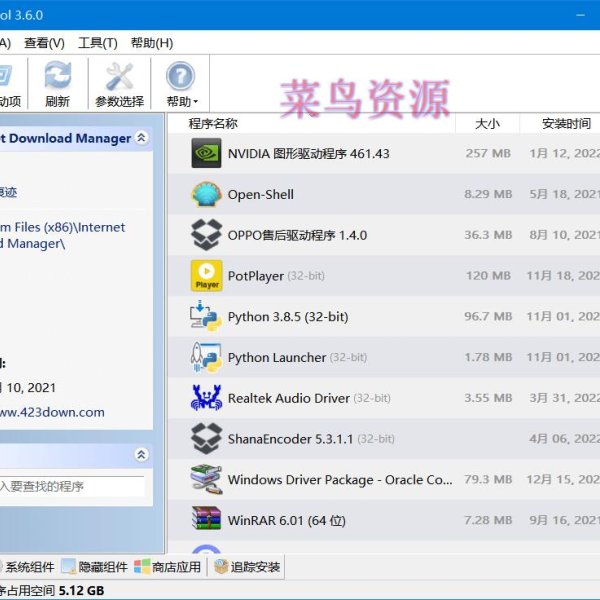Image resolution: width=600 pixels, height=600 pixels.
Task: Click the Refresh (刷新) toolbar icon
Action: tap(57, 75)
